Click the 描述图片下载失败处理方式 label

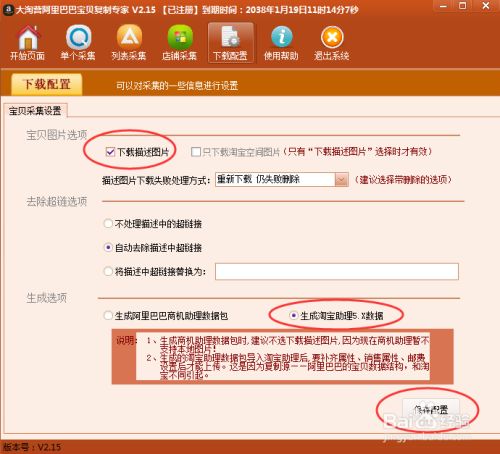click(156, 181)
